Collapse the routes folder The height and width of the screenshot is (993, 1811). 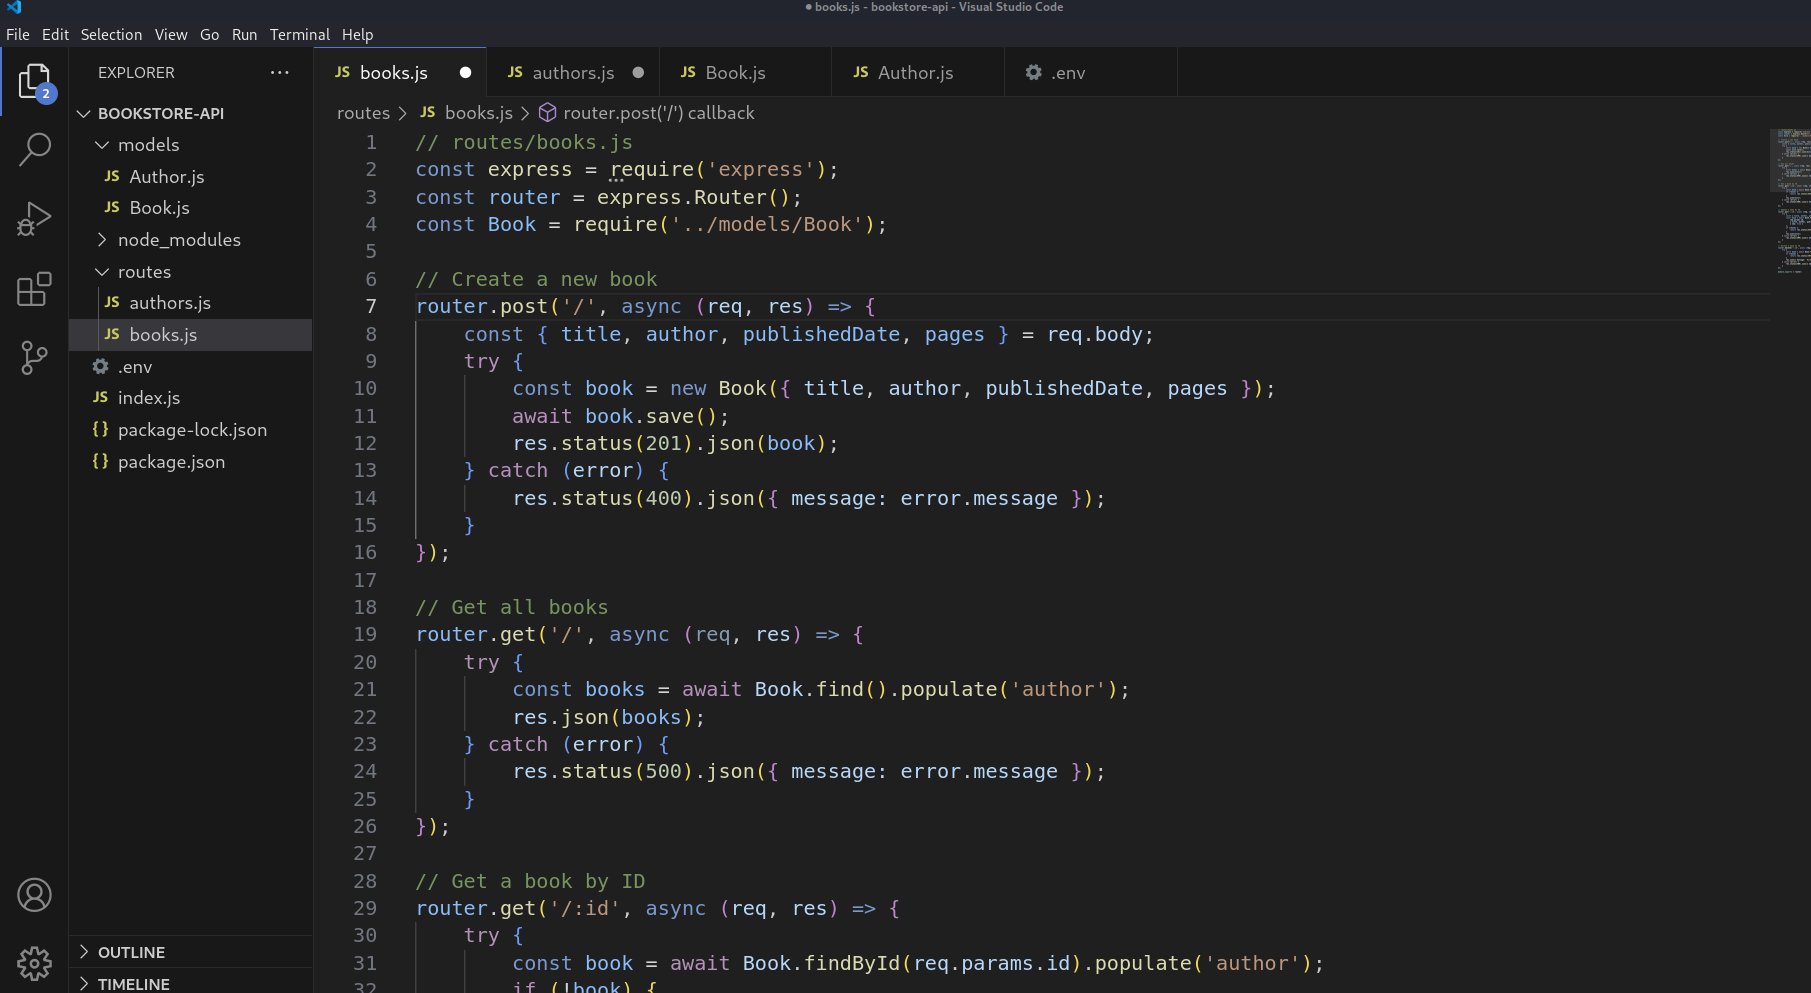102,272
